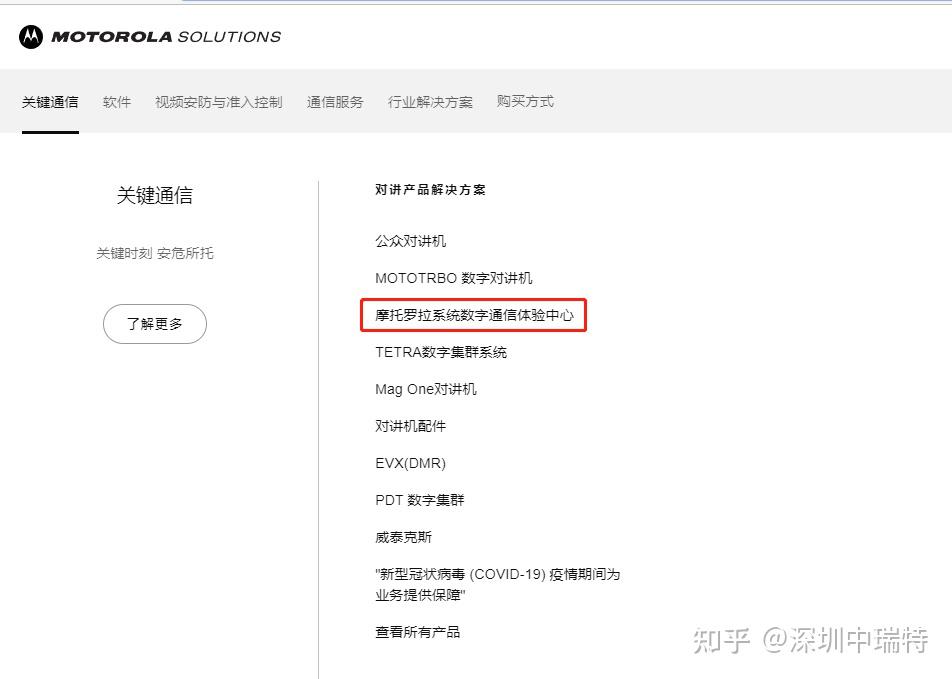Click the 关键时刻 安危所托 tagline
Screen dimensions: 952x679
pyautogui.click(x=155, y=253)
